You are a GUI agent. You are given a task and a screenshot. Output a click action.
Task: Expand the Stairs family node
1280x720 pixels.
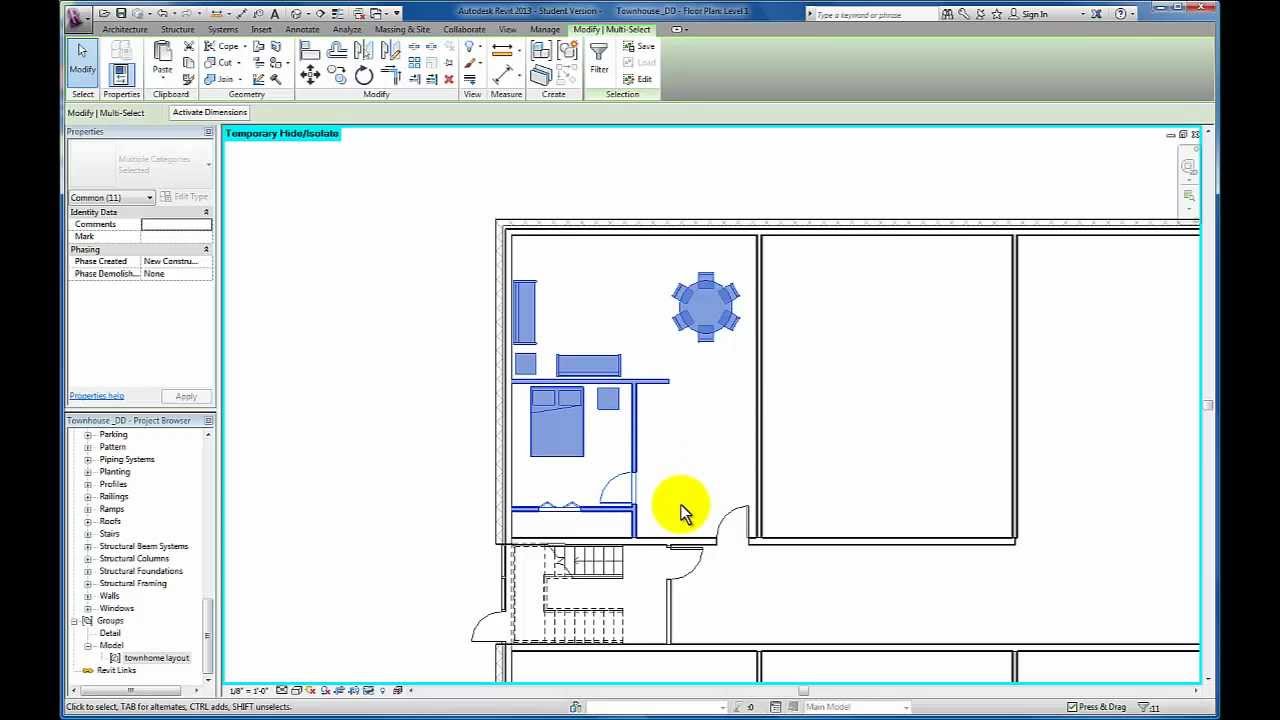88,534
